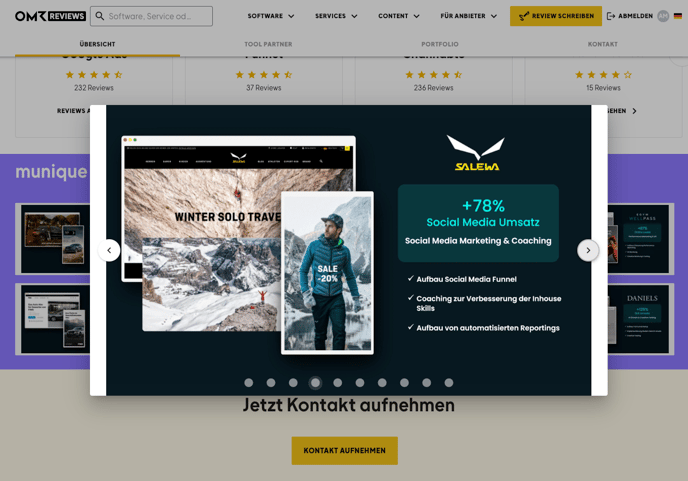Open the user avatar profile icon
Viewport: 688px width, 481px height.
pos(663,16)
